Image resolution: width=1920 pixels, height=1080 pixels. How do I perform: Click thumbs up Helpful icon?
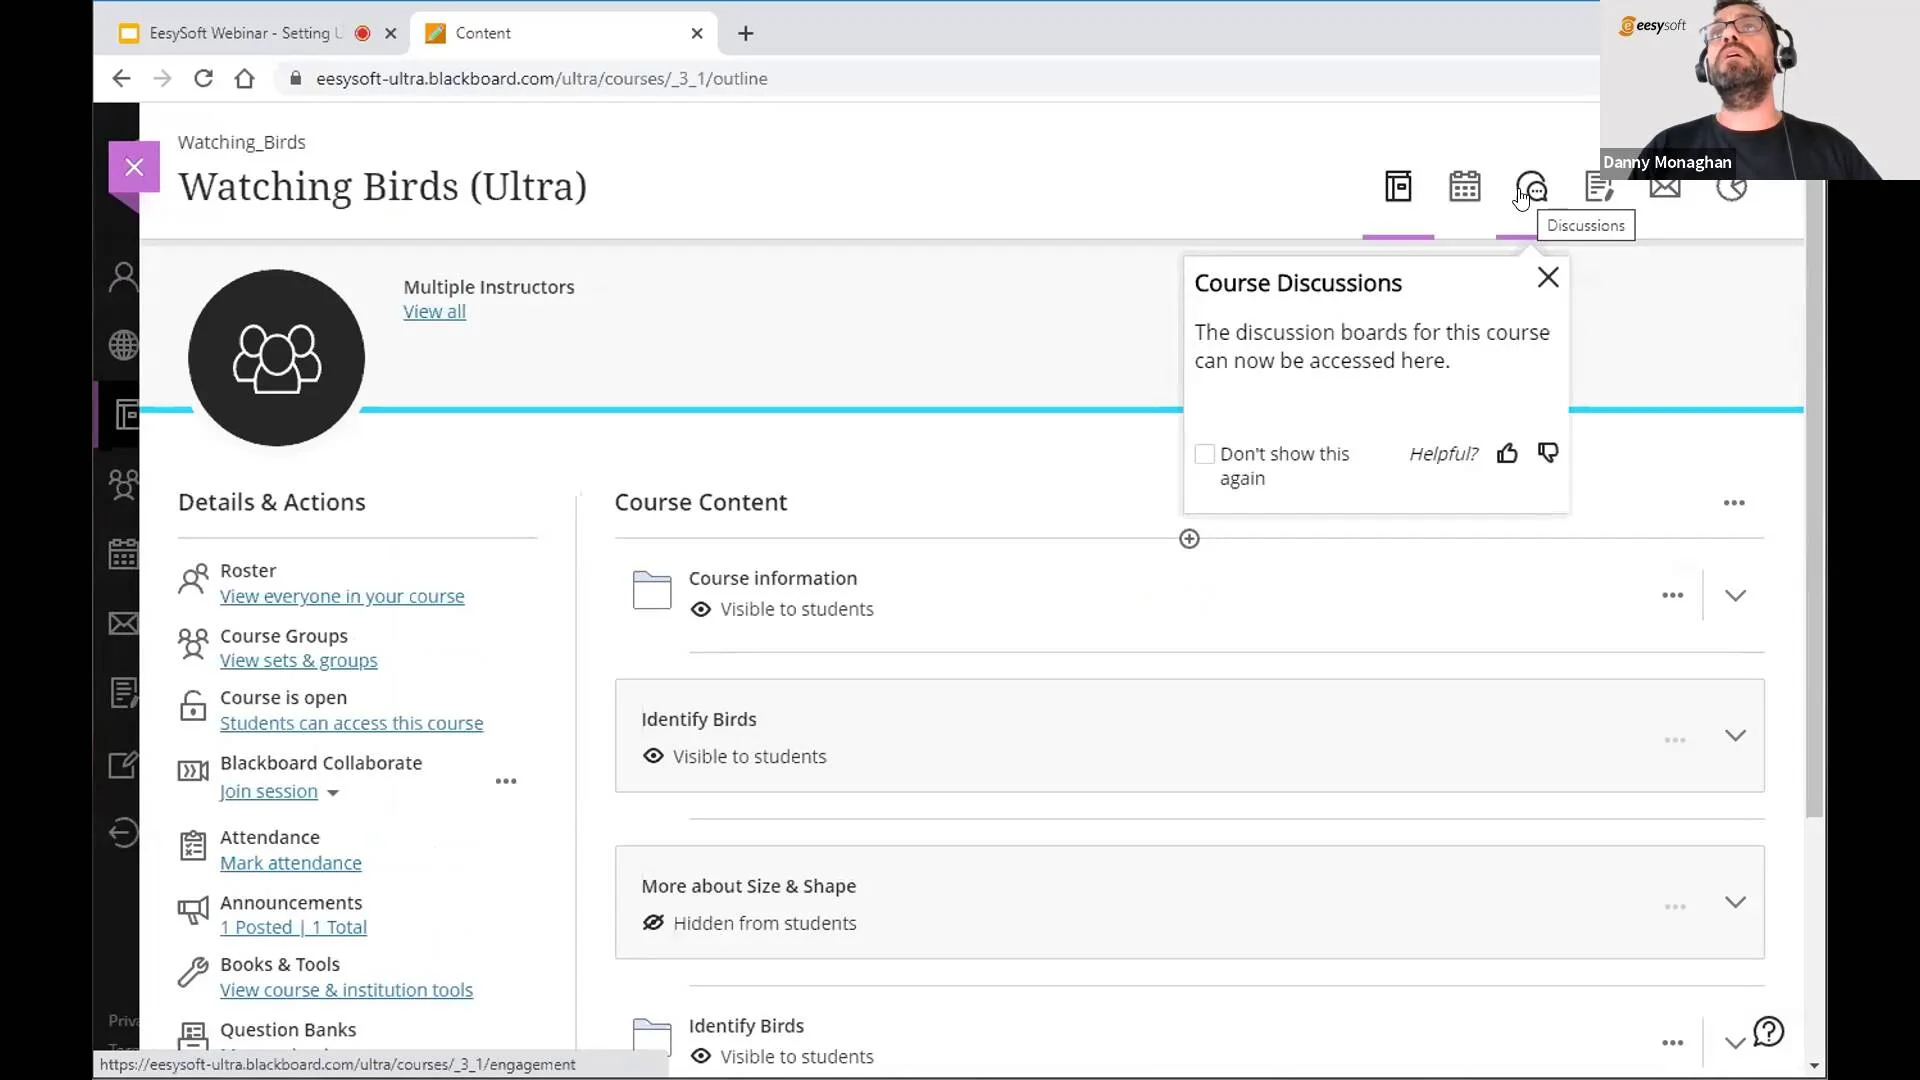tap(1507, 454)
